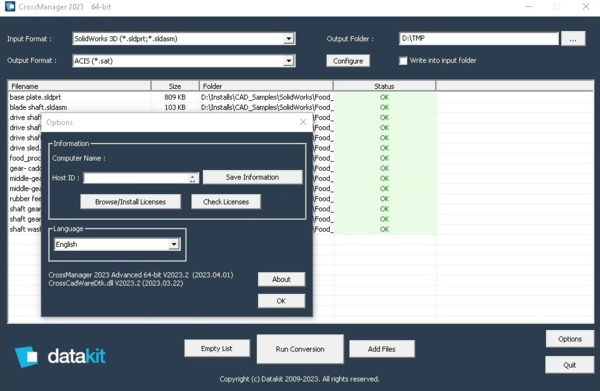600x391 pixels.
Task: Sort by Size column header
Action: click(175, 86)
